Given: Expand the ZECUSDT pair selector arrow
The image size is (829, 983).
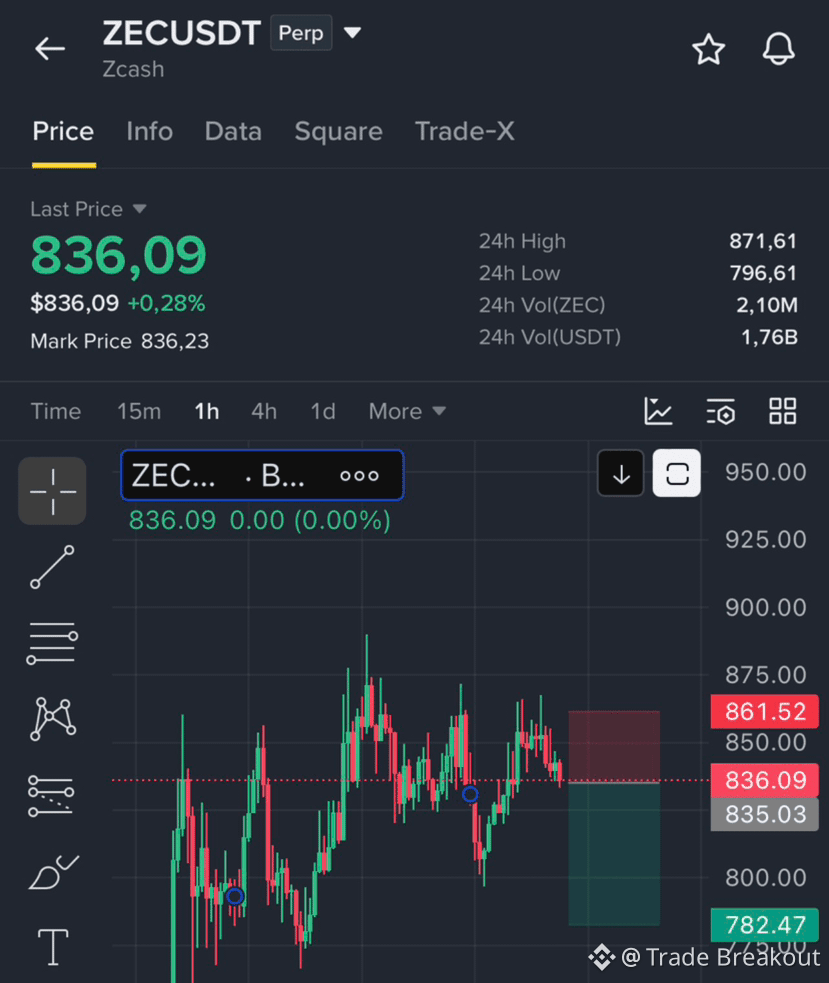Looking at the screenshot, I should point(352,33).
